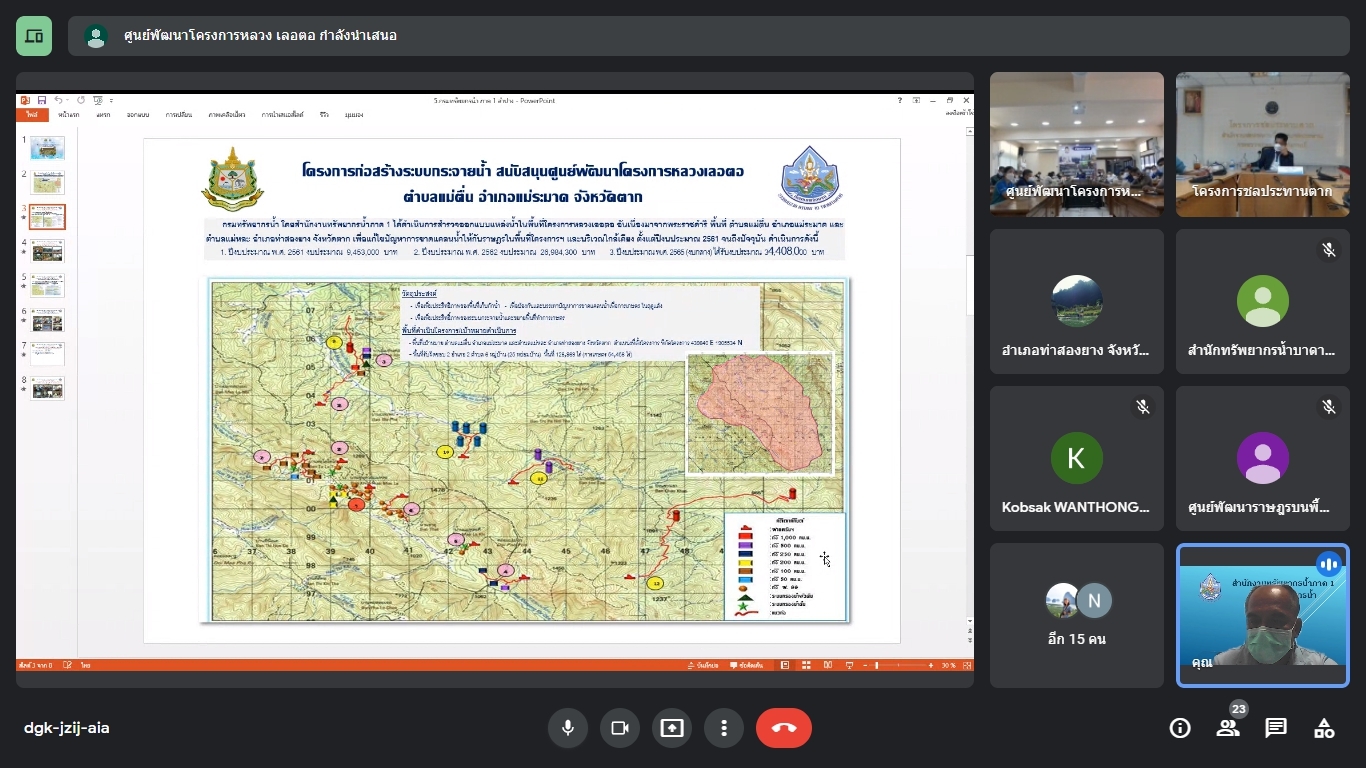Select slide 5 thumbnail
Image resolution: width=1366 pixels, height=768 pixels.
(x=47, y=285)
